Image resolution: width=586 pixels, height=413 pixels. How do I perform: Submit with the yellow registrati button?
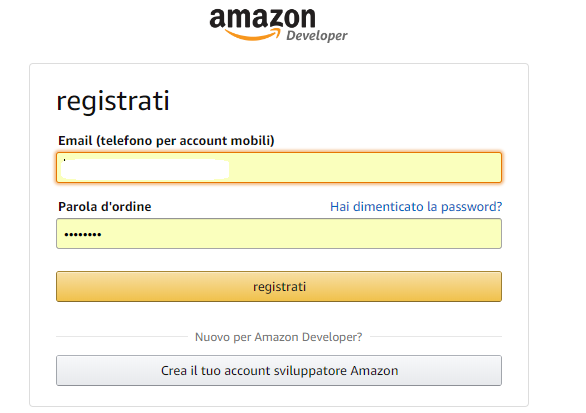point(279,286)
